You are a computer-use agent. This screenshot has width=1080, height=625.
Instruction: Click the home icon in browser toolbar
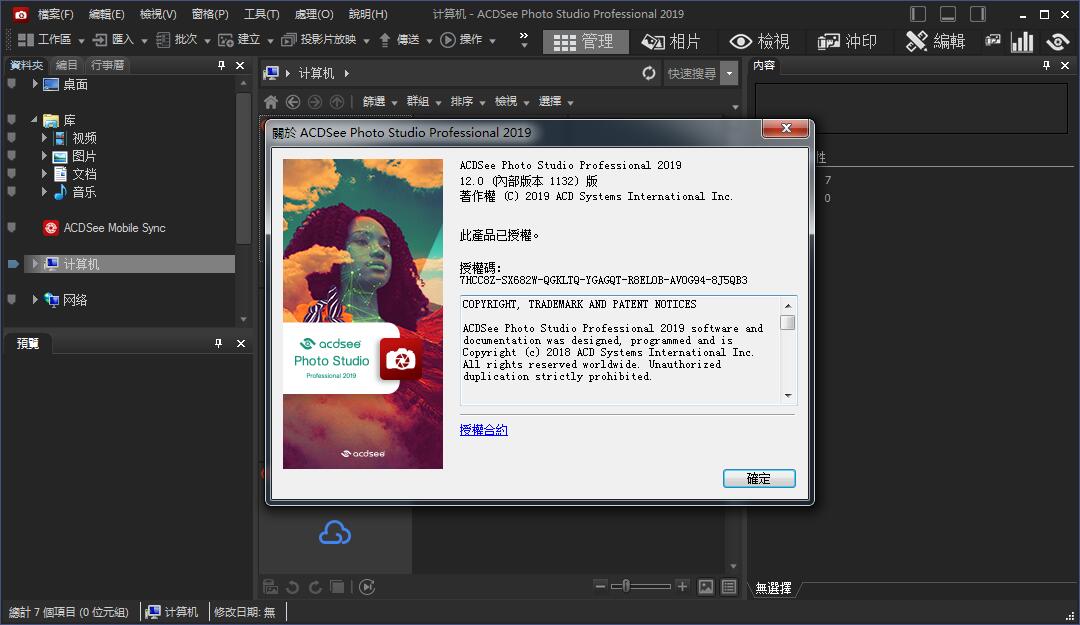pos(270,101)
